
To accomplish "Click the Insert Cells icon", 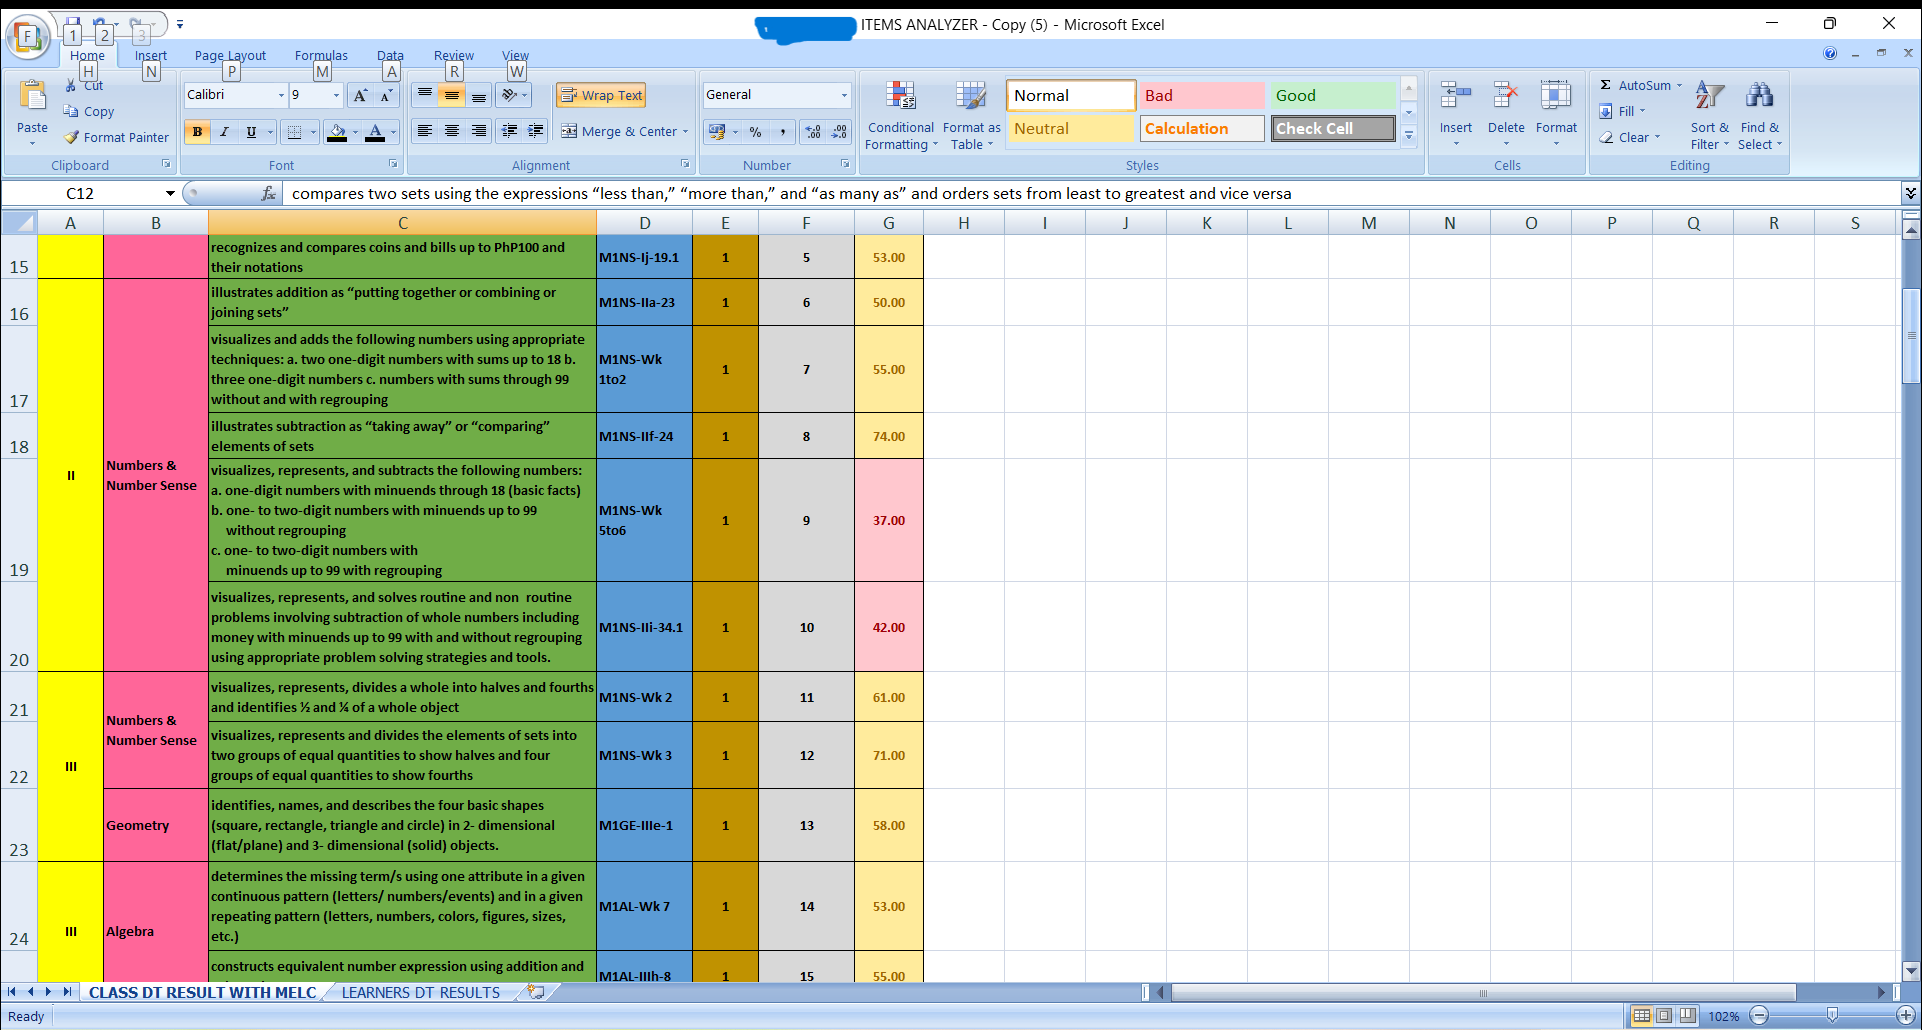I will [x=1456, y=96].
